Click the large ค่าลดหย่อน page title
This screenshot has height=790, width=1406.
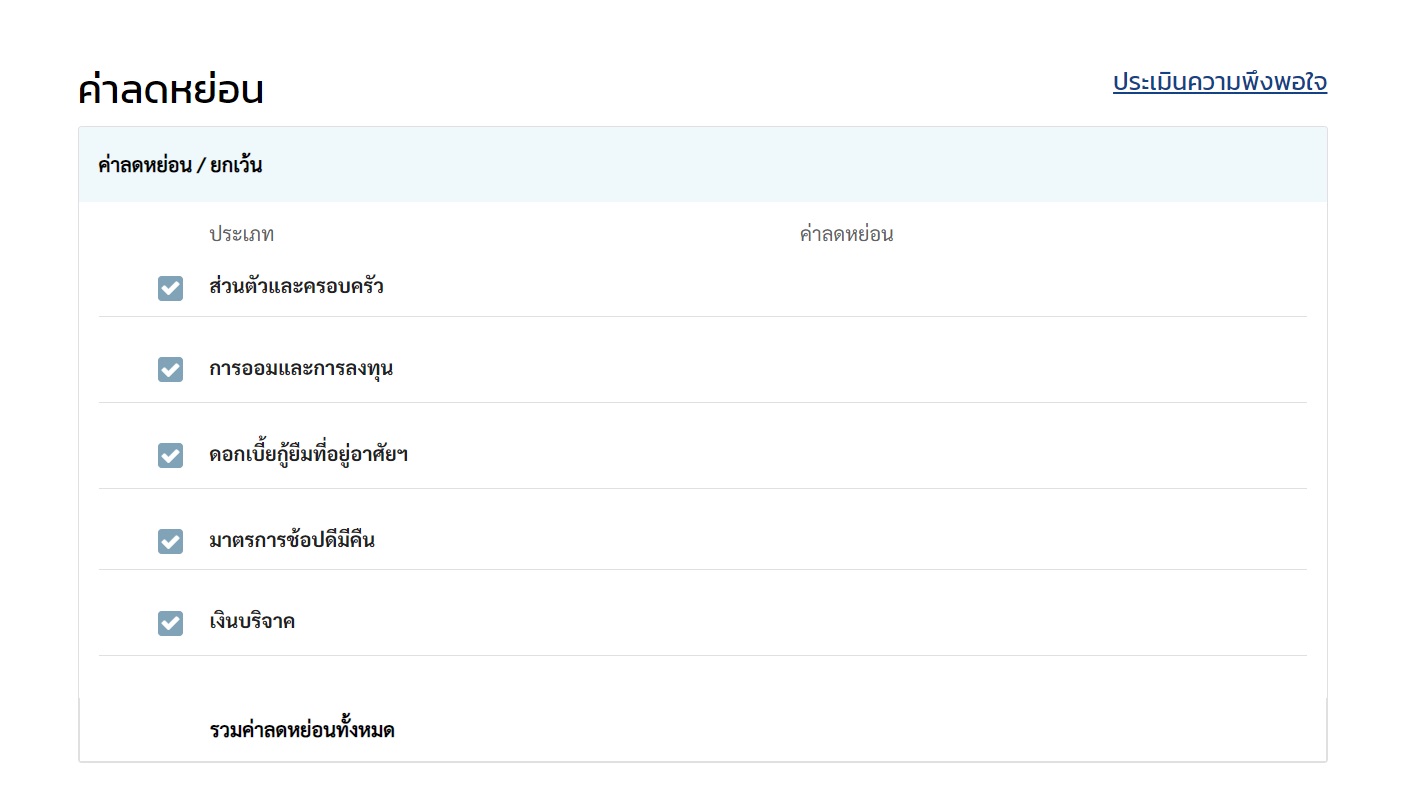point(171,90)
